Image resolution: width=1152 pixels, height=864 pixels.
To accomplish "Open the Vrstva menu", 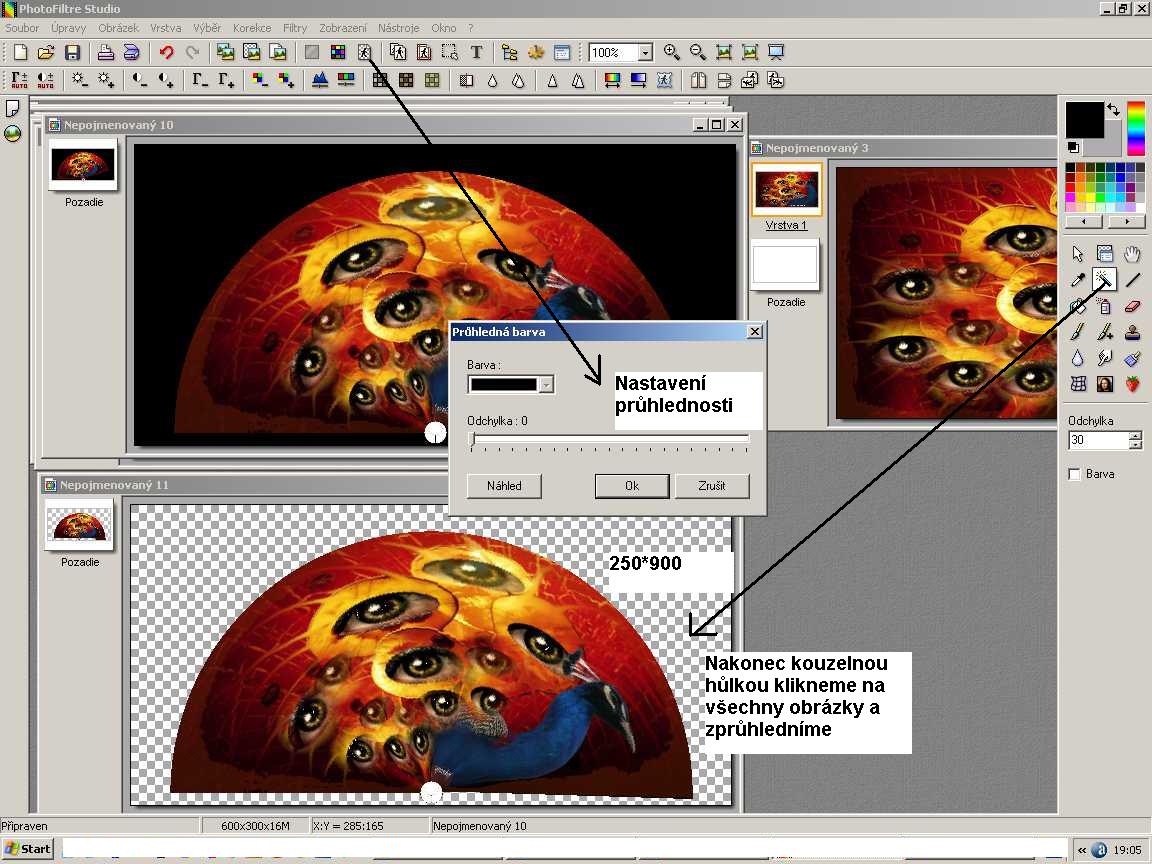I will (x=166, y=28).
